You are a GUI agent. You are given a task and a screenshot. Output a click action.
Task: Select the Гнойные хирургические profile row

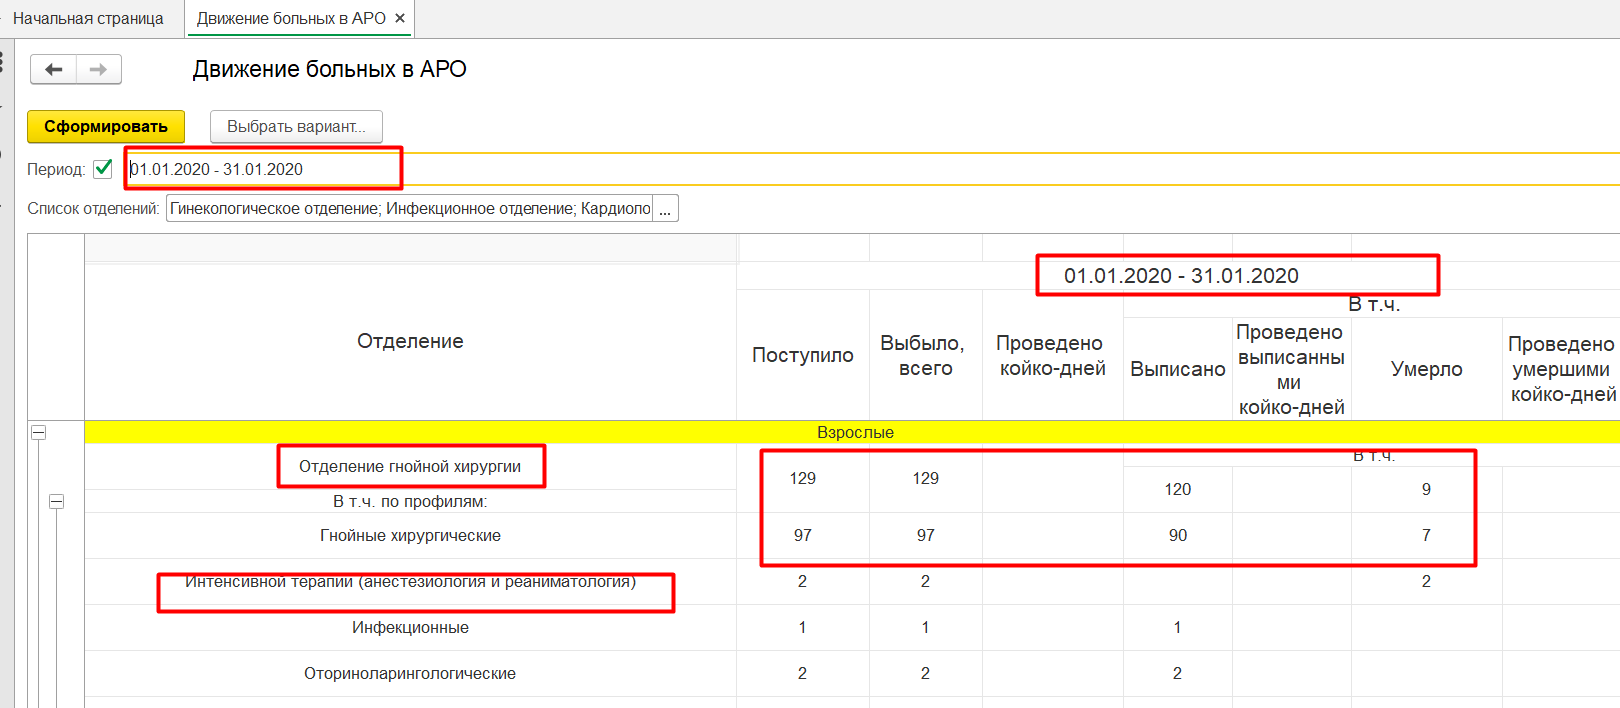[410, 536]
